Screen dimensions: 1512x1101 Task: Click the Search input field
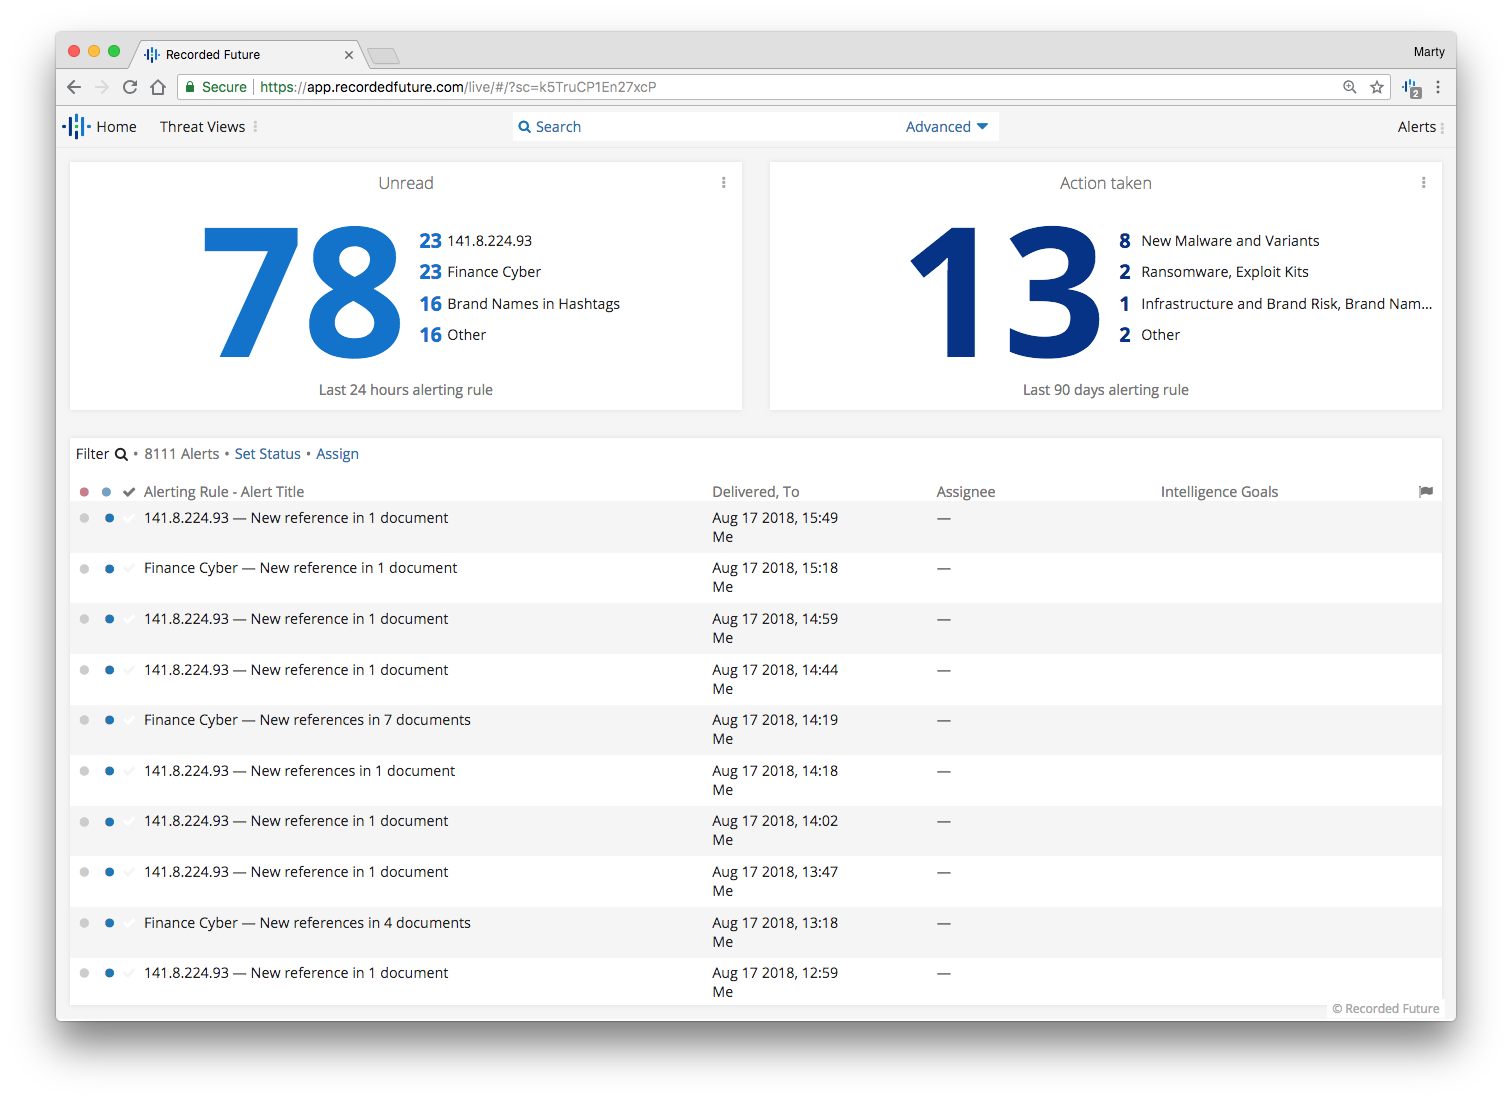click(x=700, y=127)
